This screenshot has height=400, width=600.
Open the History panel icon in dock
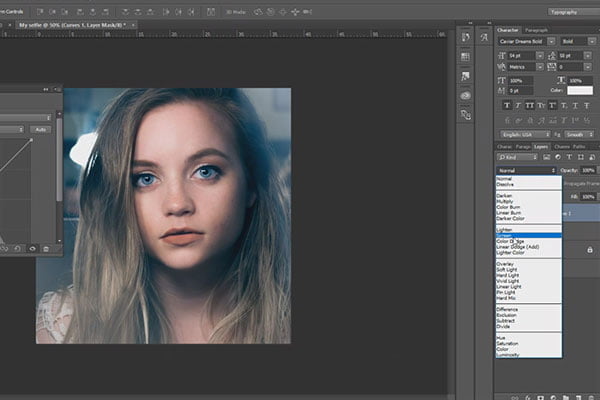pos(465,38)
